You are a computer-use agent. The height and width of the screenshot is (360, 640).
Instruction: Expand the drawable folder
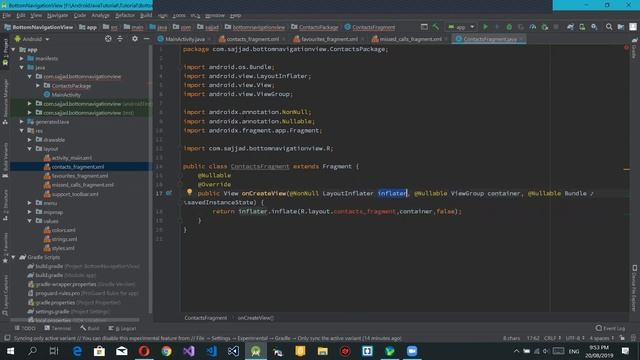pyautogui.click(x=30, y=140)
